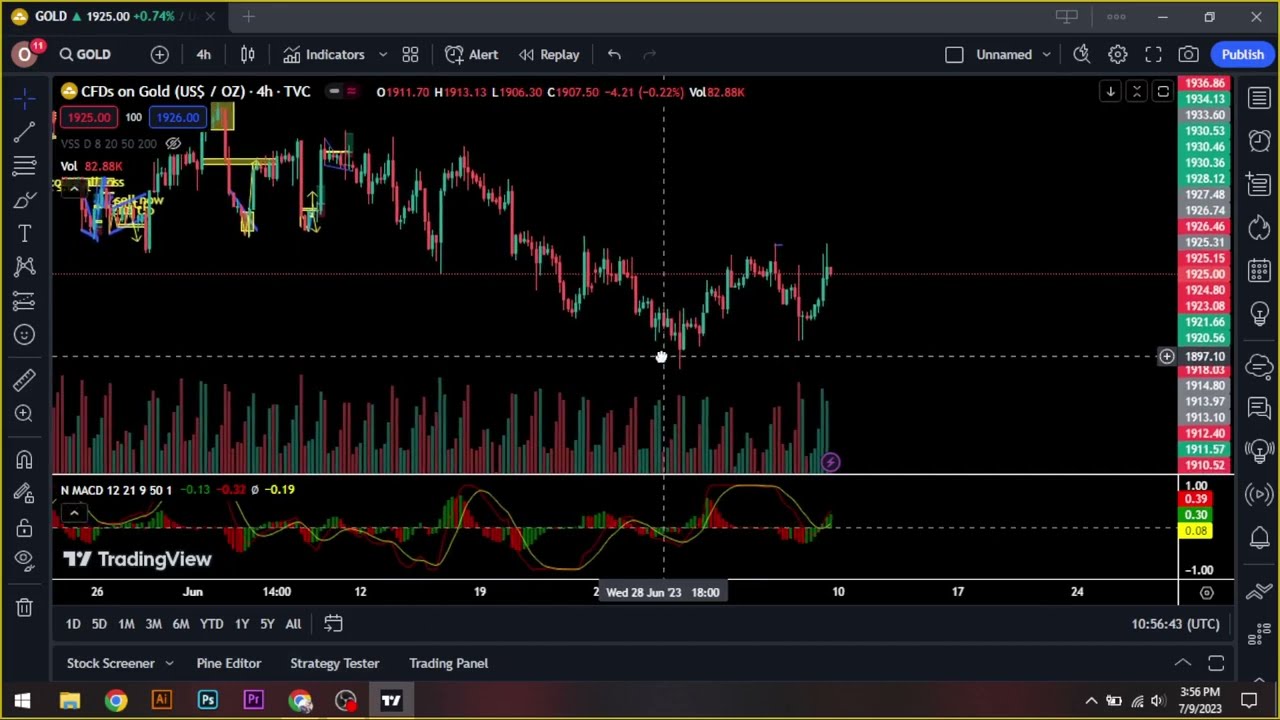Select the text annotation tool

[x=25, y=233]
